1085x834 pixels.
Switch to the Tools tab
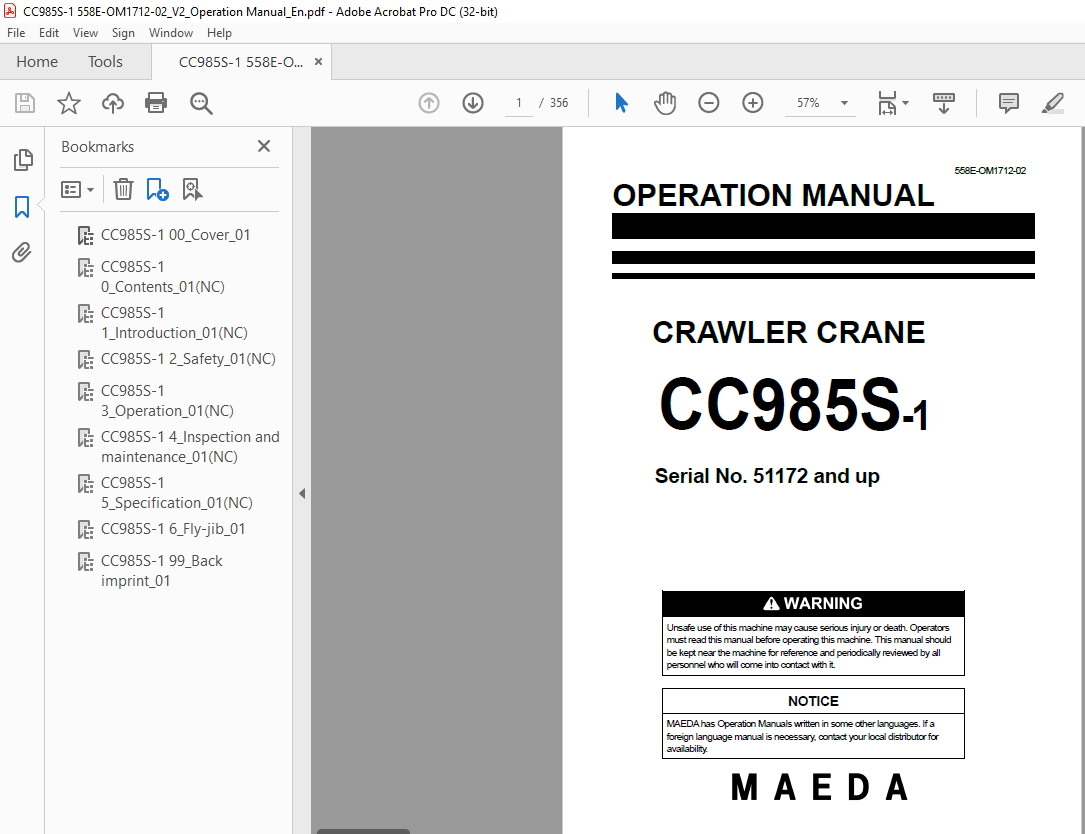(105, 62)
